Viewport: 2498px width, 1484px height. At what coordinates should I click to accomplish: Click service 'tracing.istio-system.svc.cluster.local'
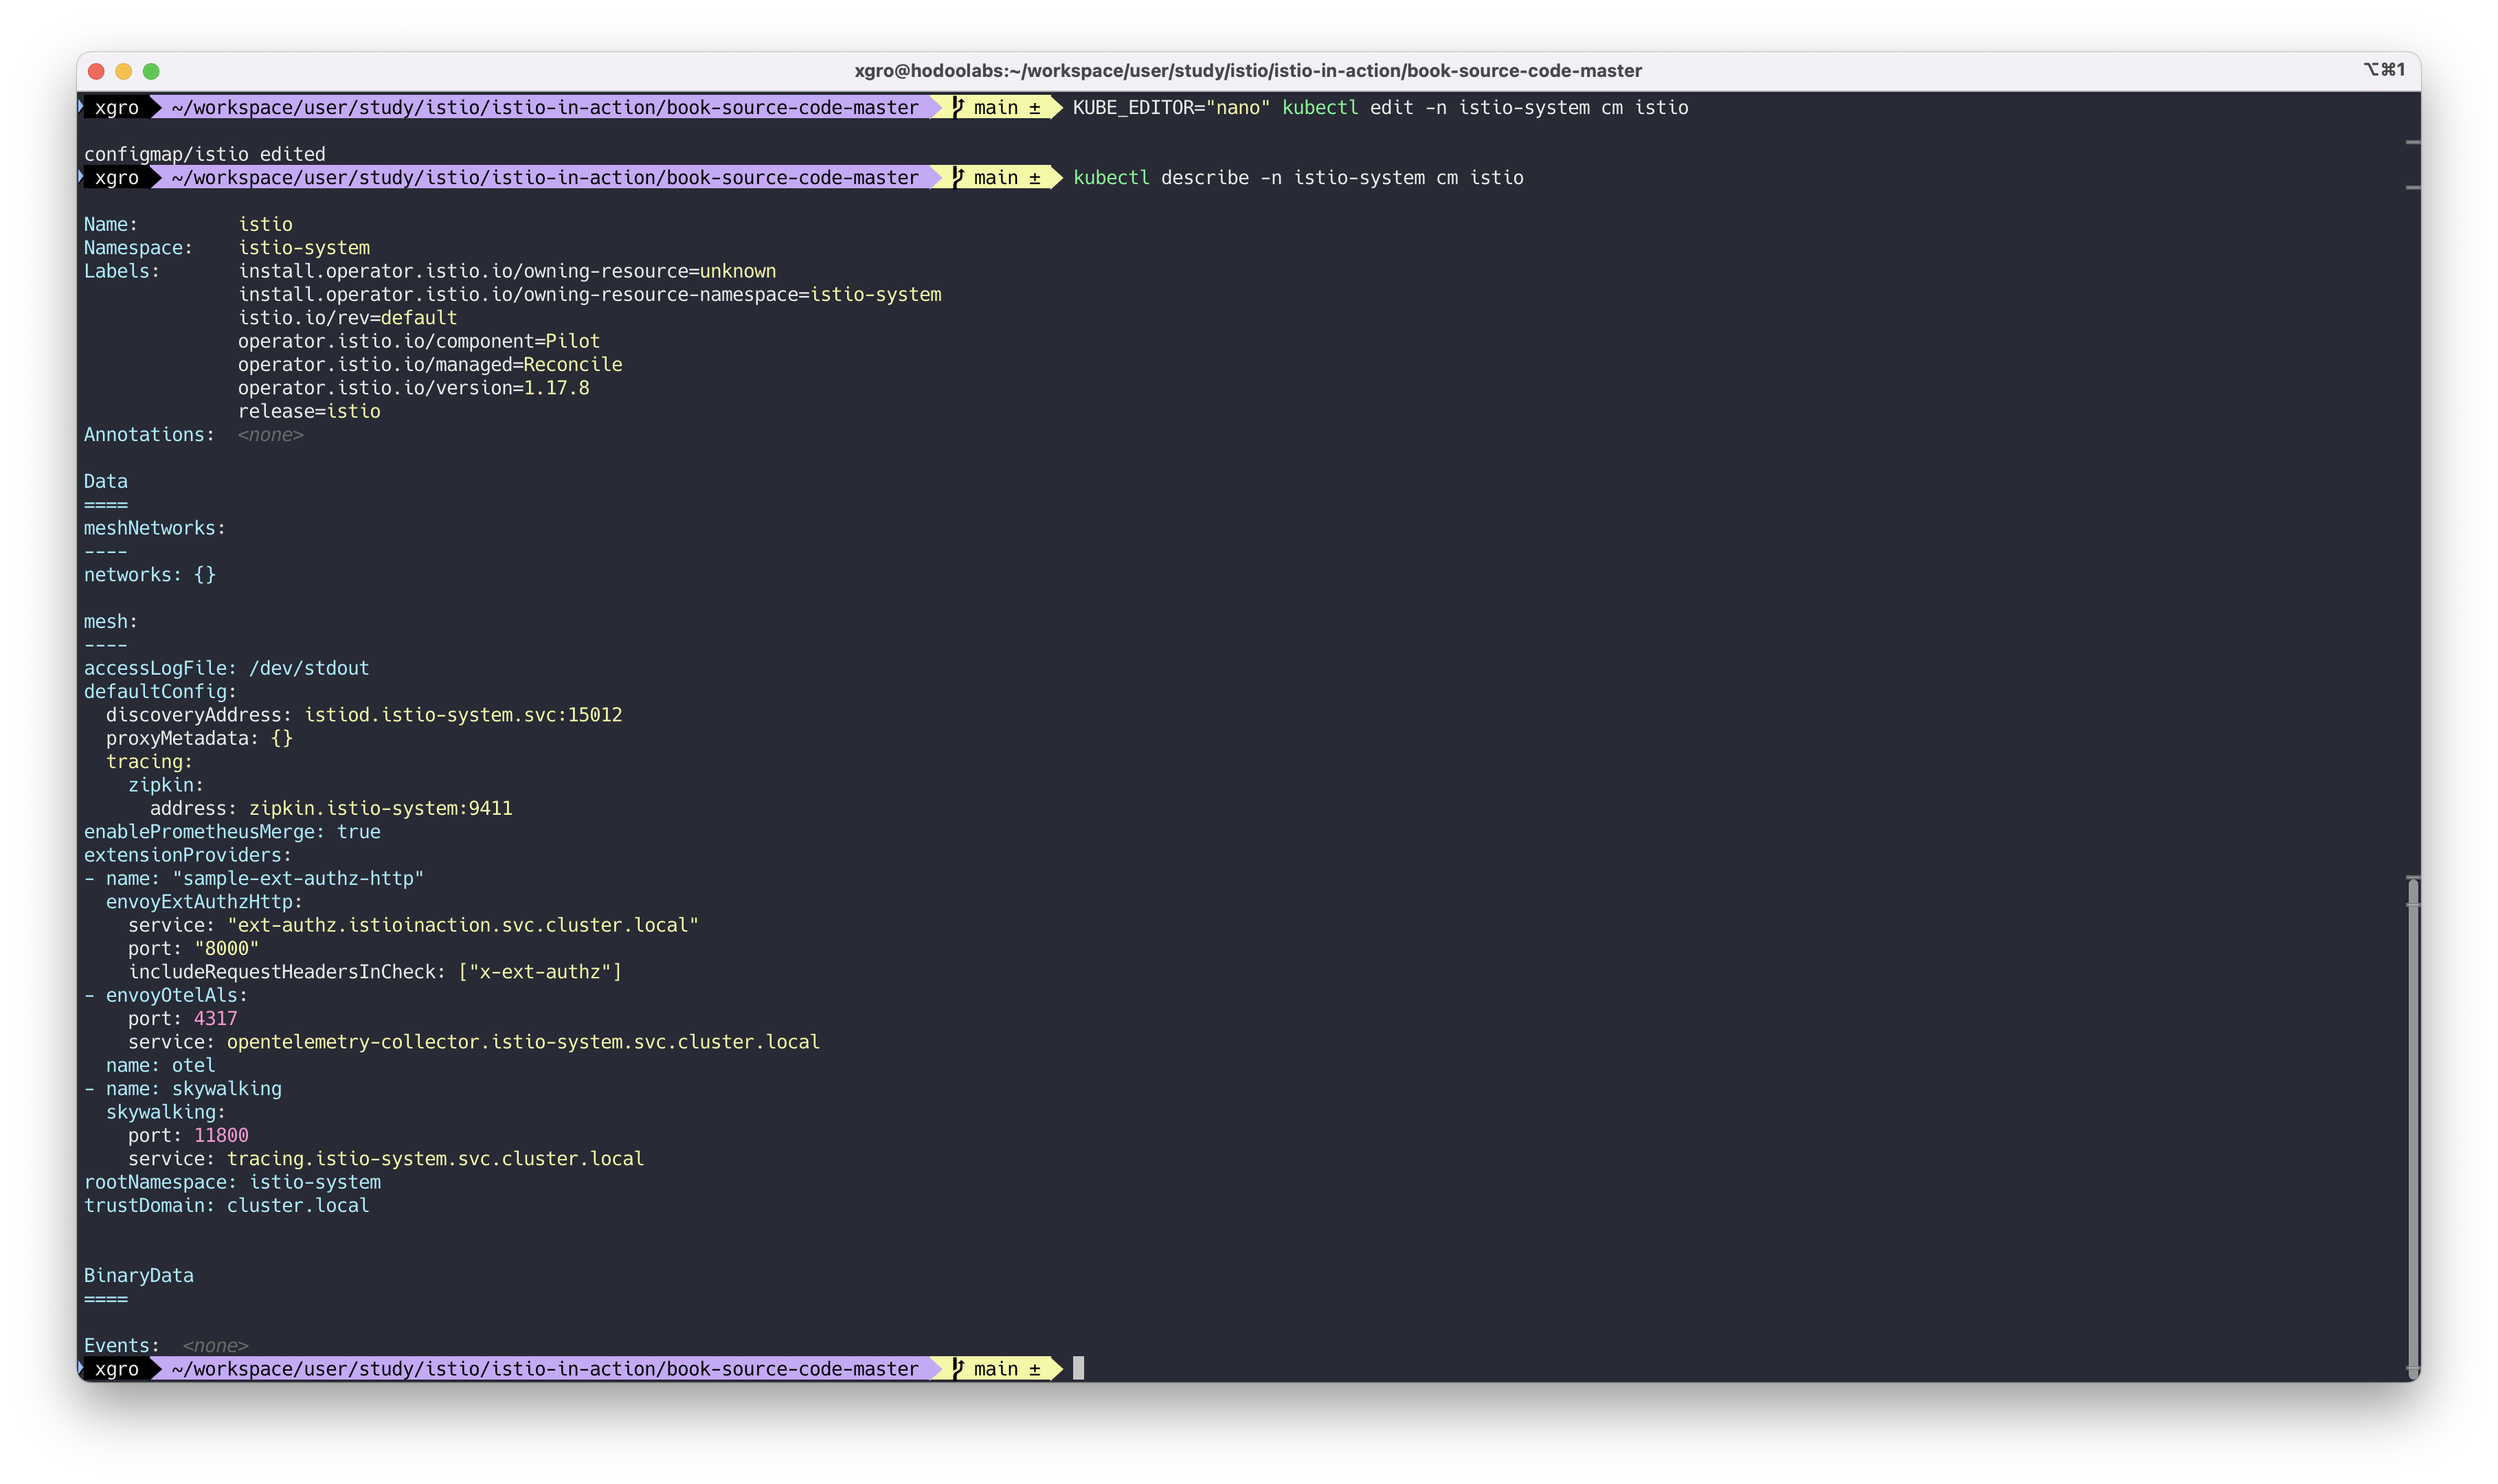point(435,1159)
